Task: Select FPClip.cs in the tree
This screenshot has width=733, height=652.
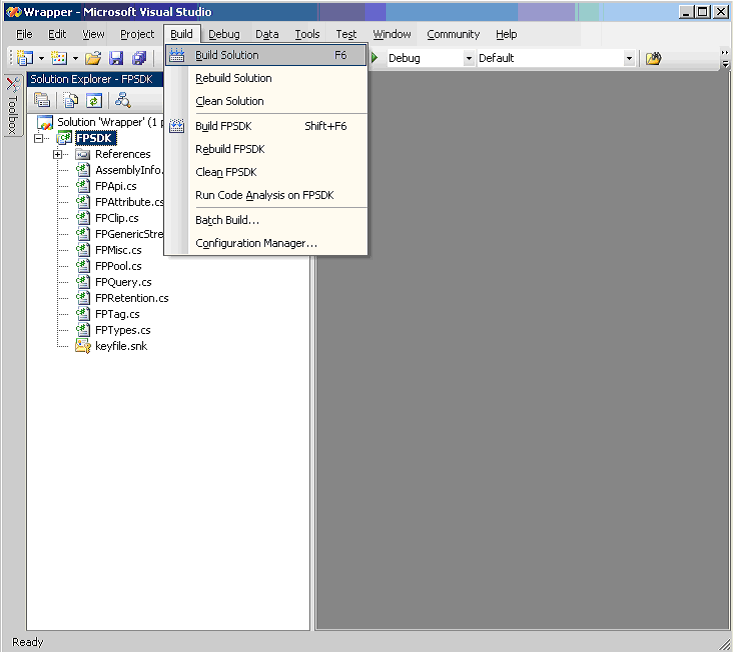Action: coord(117,218)
